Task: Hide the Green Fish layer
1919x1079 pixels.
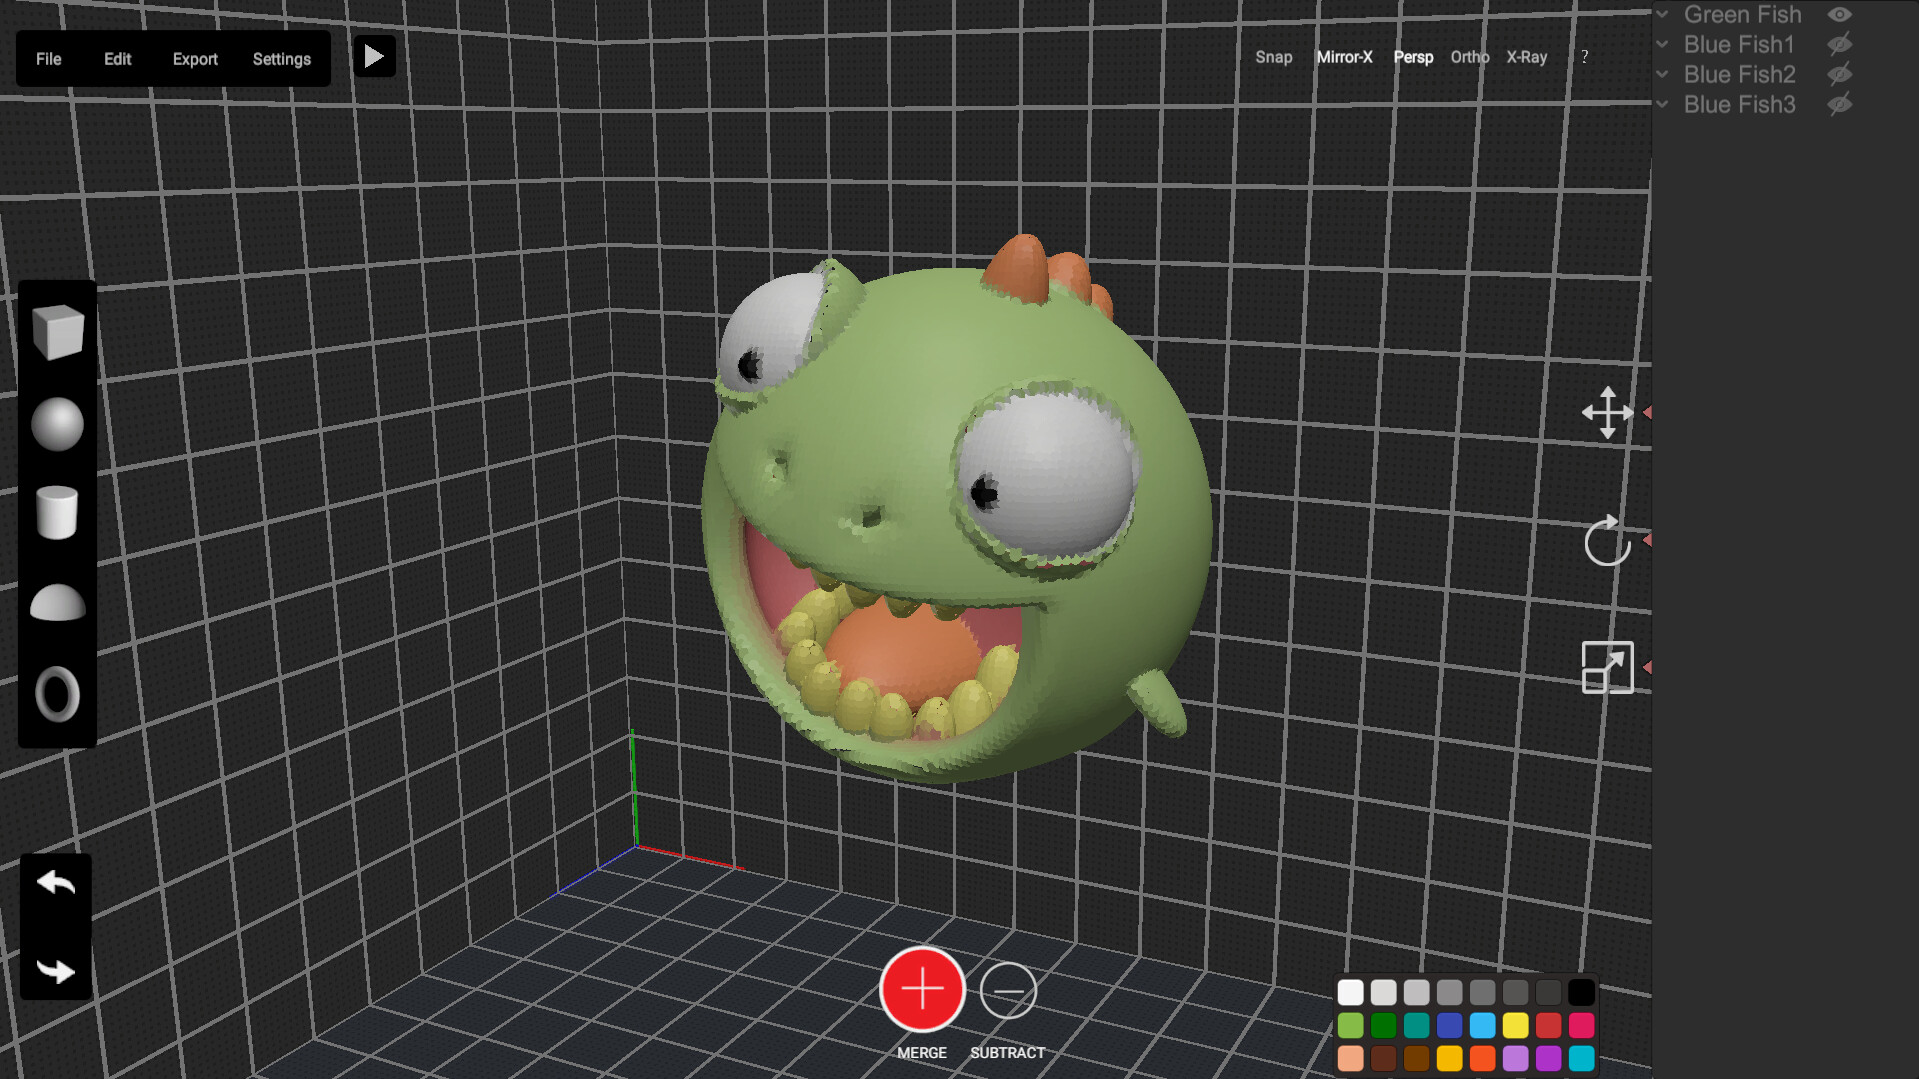Action: (x=1840, y=14)
